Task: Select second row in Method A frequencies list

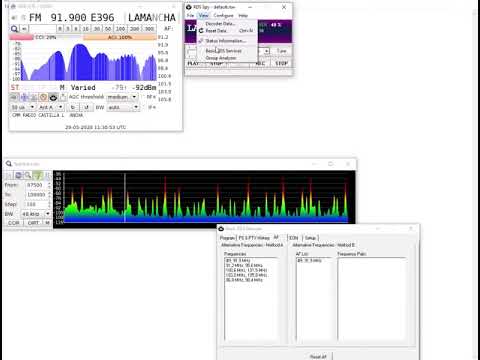Action: coord(245,265)
